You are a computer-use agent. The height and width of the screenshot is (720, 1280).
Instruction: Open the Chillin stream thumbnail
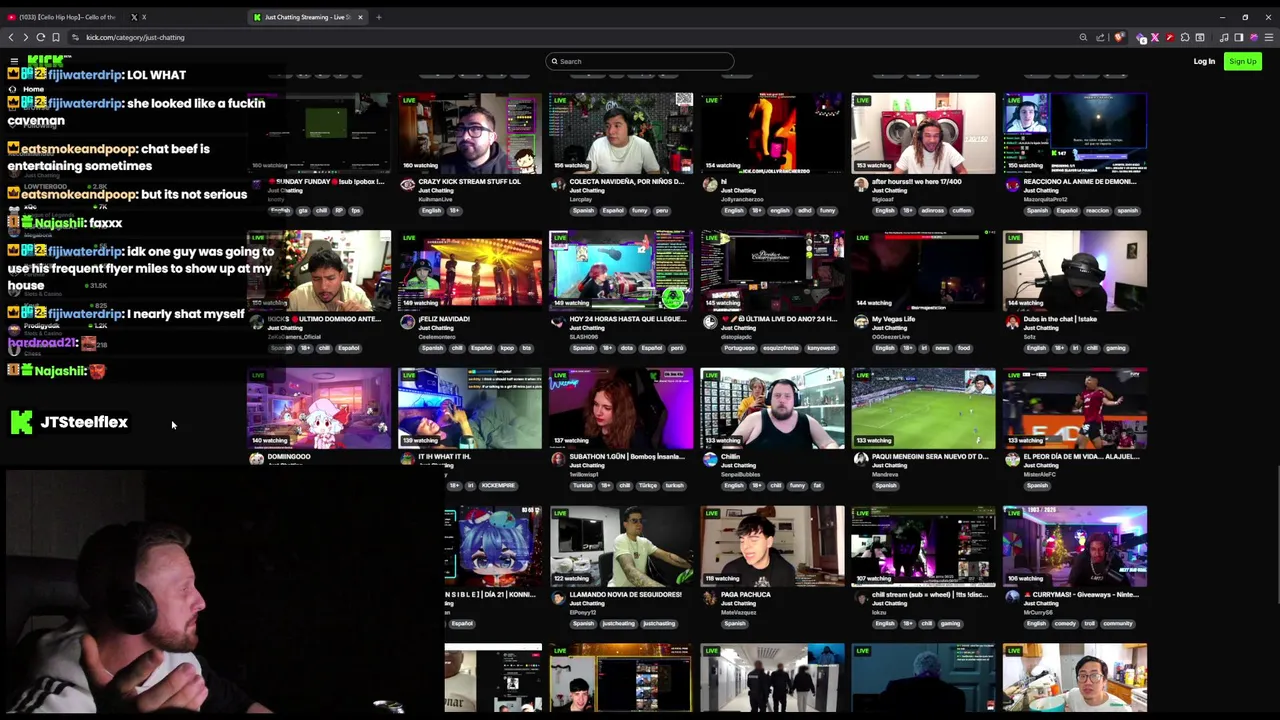(772, 408)
